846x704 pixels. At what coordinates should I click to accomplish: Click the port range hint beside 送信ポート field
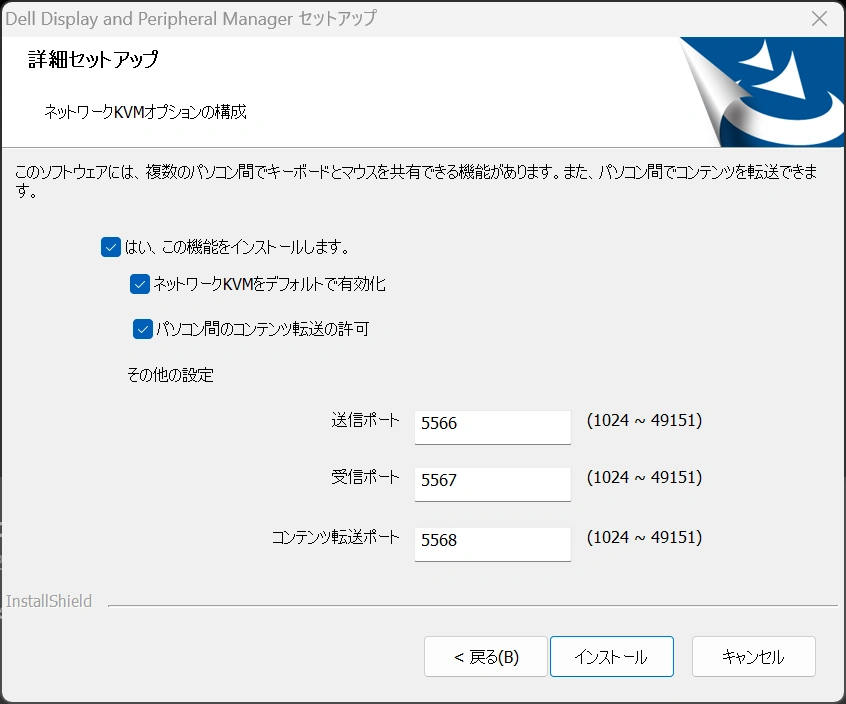click(x=644, y=421)
